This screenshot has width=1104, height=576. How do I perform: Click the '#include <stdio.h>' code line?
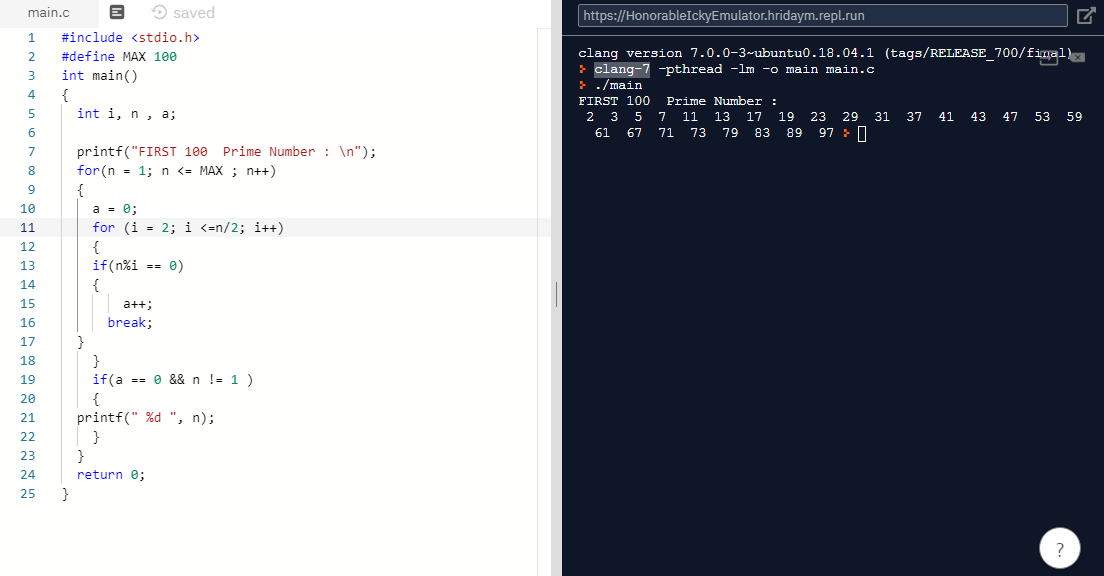[130, 37]
